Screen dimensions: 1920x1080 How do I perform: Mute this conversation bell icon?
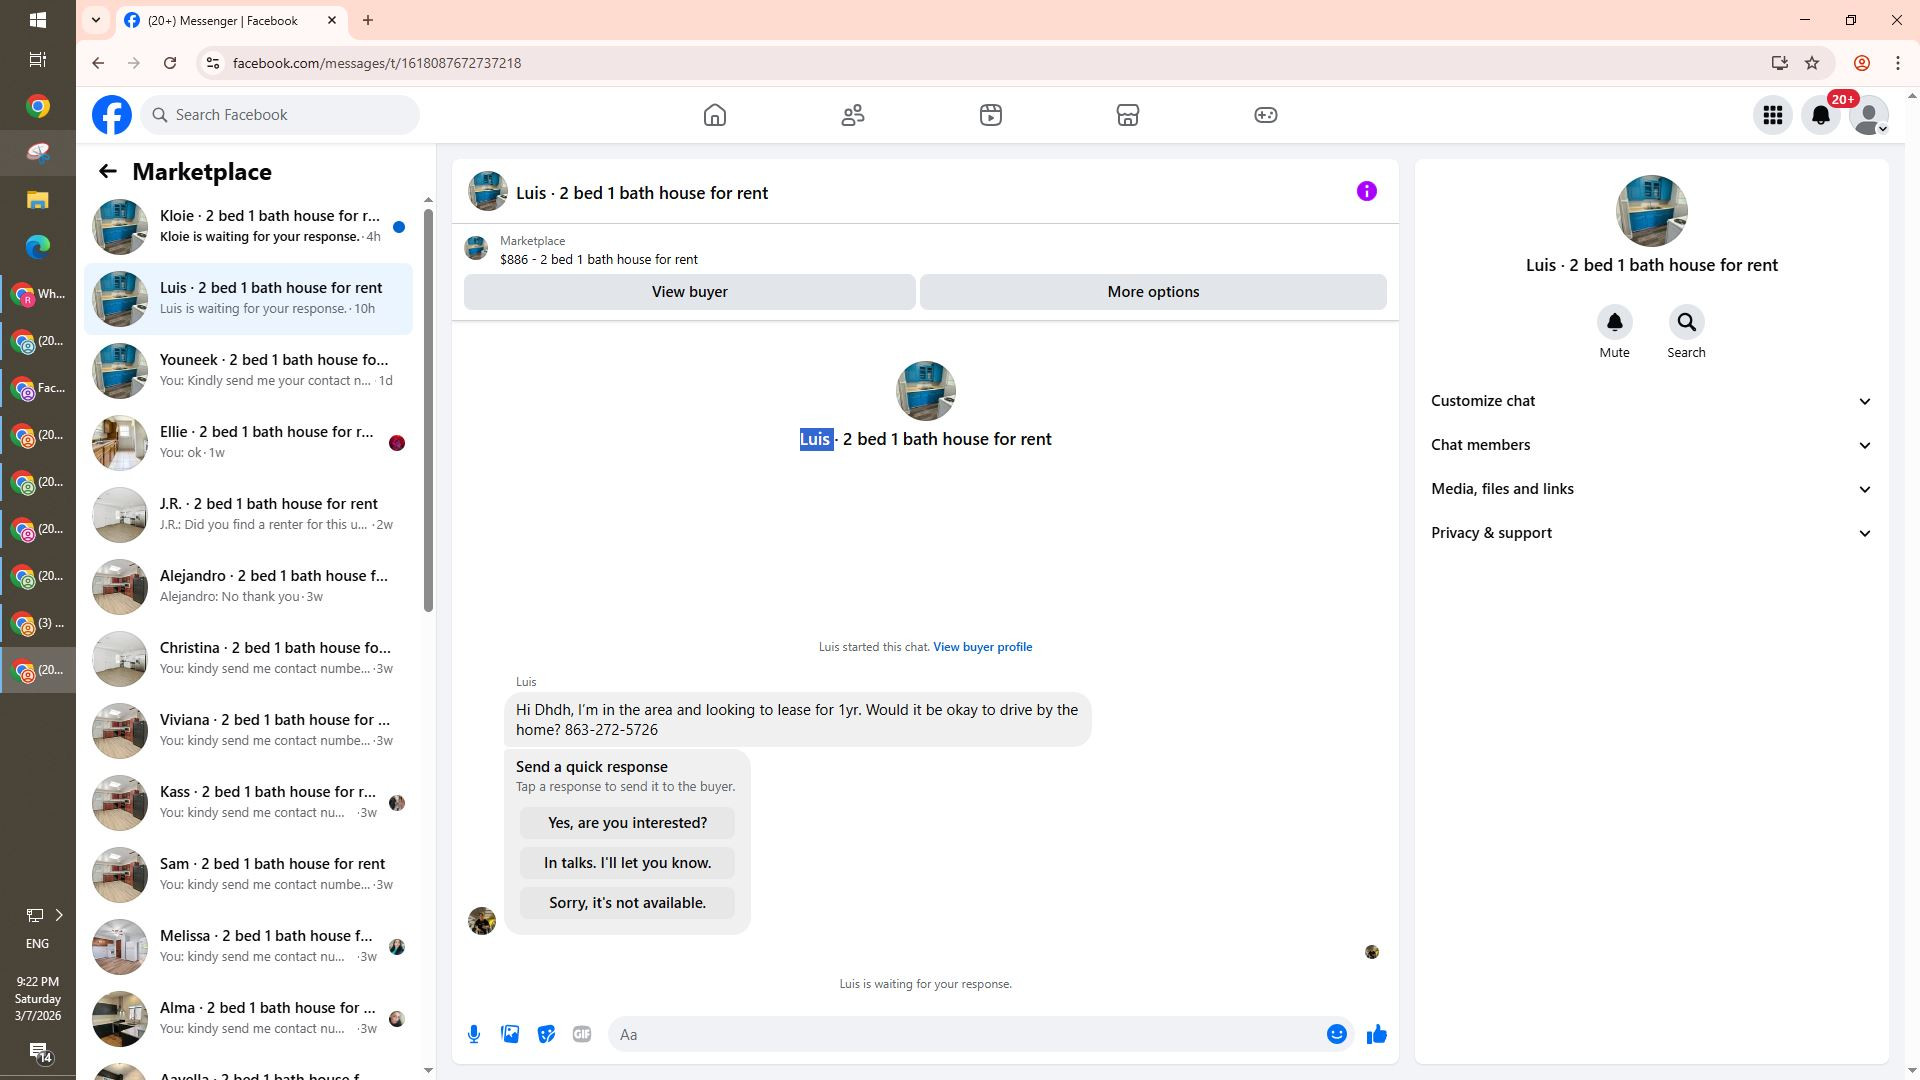[1614, 322]
